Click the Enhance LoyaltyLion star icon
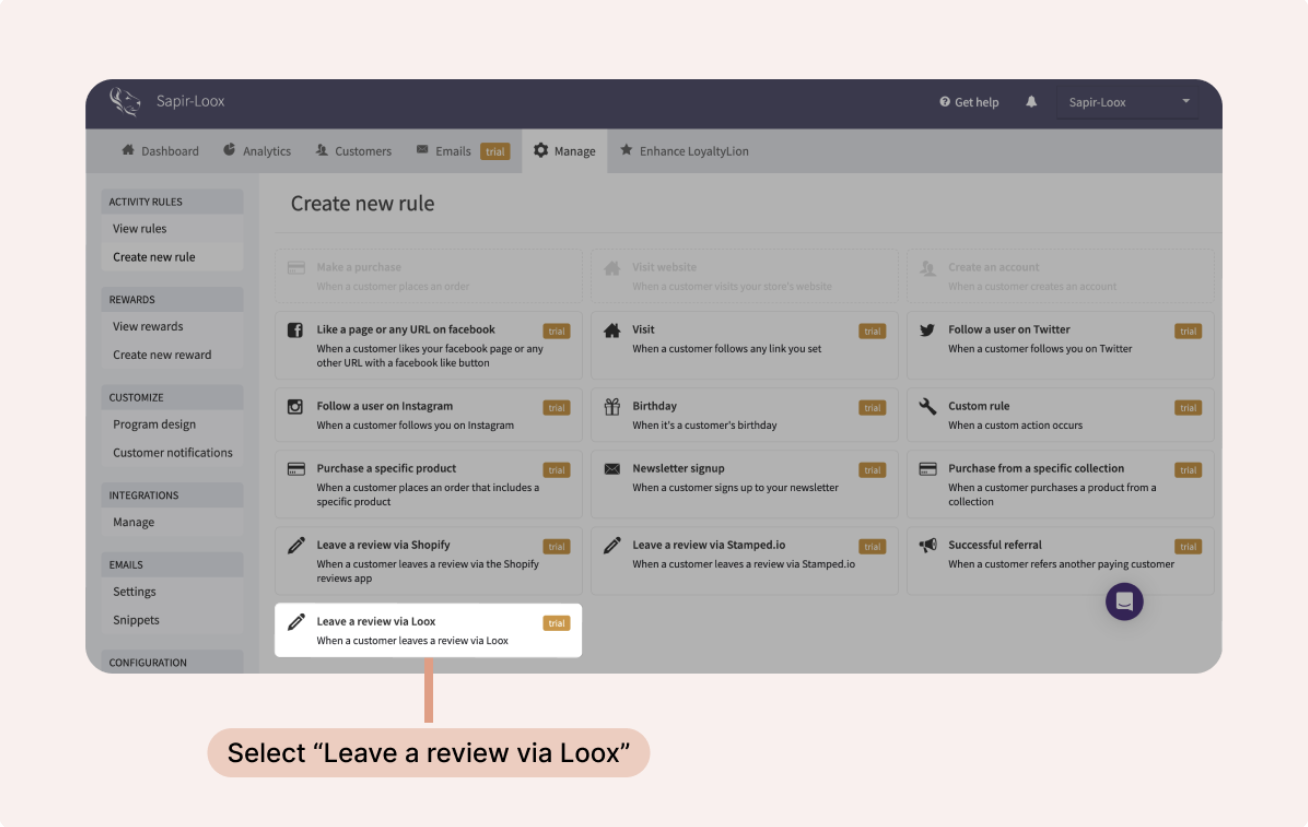Image resolution: width=1308 pixels, height=827 pixels. tap(626, 150)
